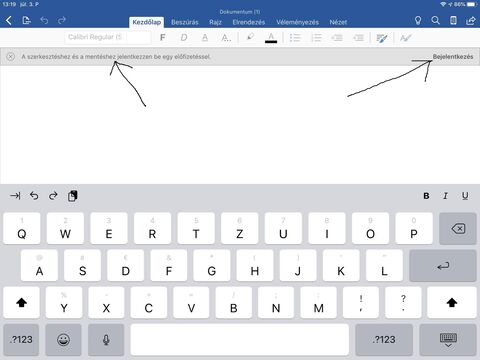Tap the exclamation mark key
The width and height of the screenshot is (480, 360).
(x=361, y=303)
